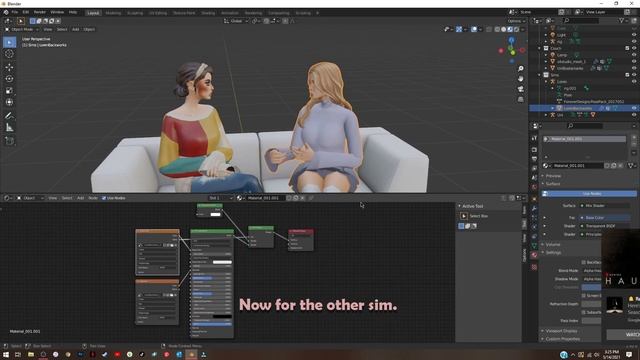The height and width of the screenshot is (360, 640).
Task: Select the Move tool
Action: click(x=9, y=67)
